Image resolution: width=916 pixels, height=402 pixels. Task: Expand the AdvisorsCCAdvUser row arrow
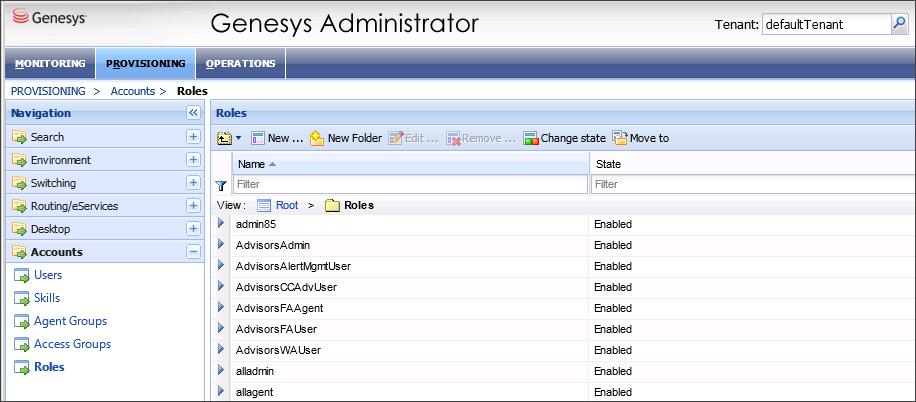click(x=221, y=286)
